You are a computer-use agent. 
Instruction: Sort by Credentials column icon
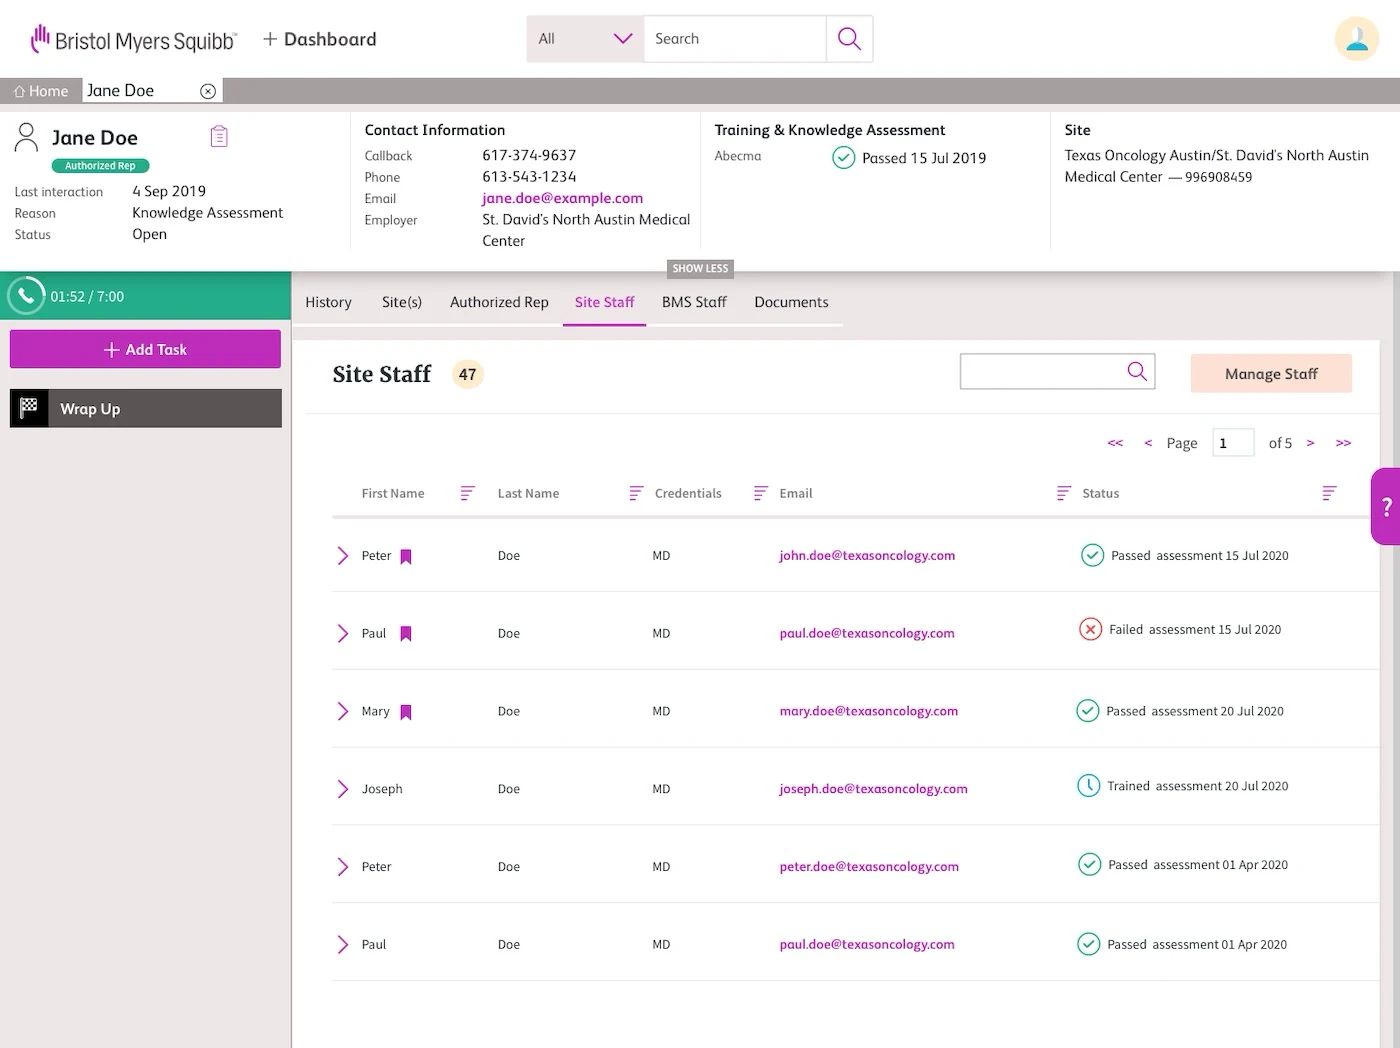click(760, 493)
